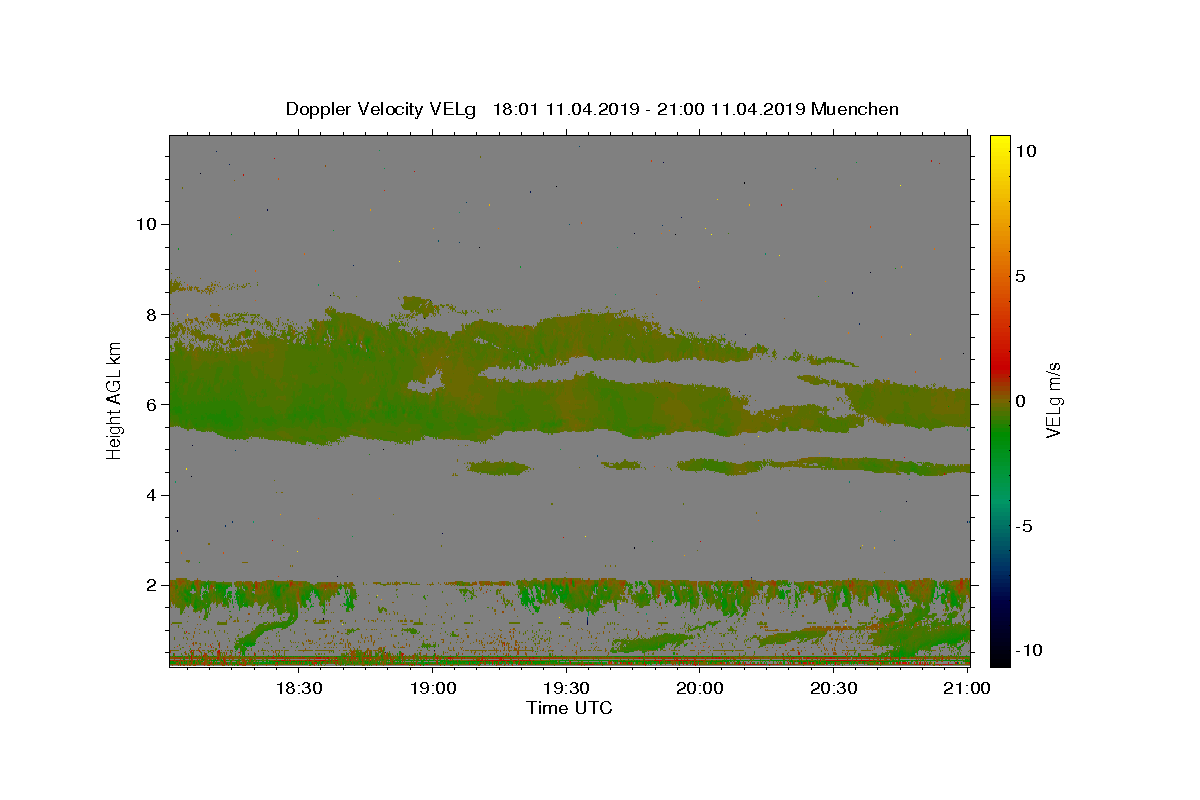This screenshot has width=1200, height=800.
Task: Click the 'Time UTC' axis label
Action: coord(569,708)
